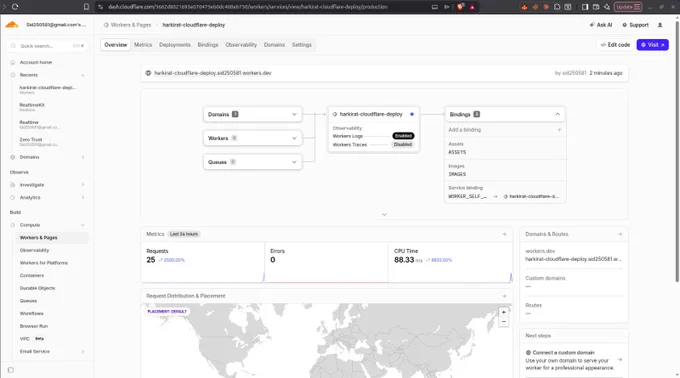Viewport: 680px width, 378px height.
Task: Expand the Workers card
Action: [252, 138]
